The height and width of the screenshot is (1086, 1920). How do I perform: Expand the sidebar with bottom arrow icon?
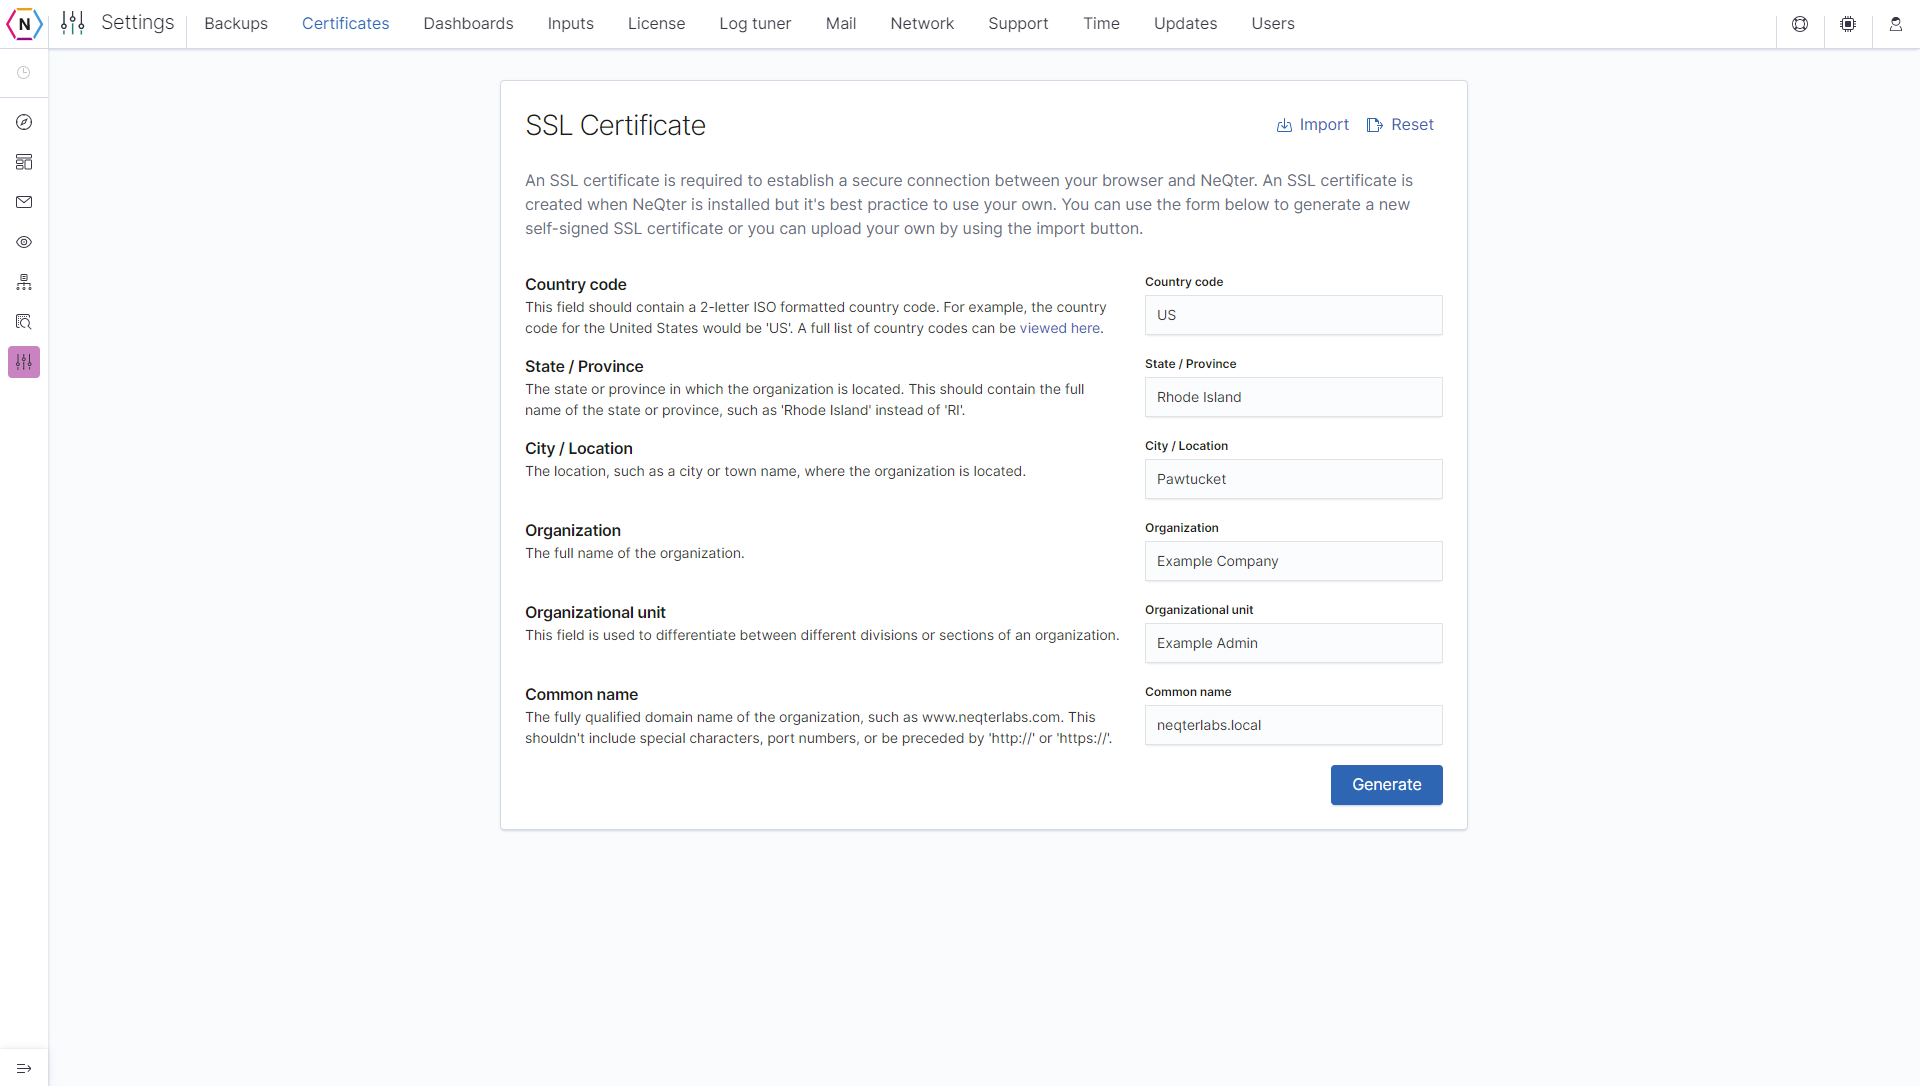coord(24,1068)
